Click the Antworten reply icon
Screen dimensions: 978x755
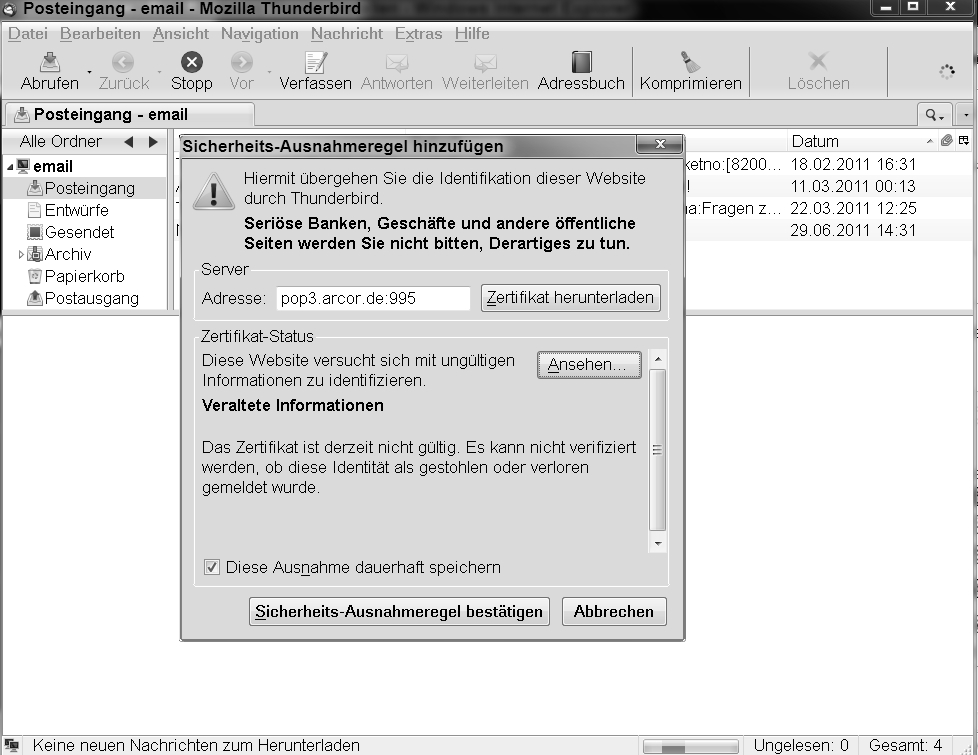tap(397, 62)
